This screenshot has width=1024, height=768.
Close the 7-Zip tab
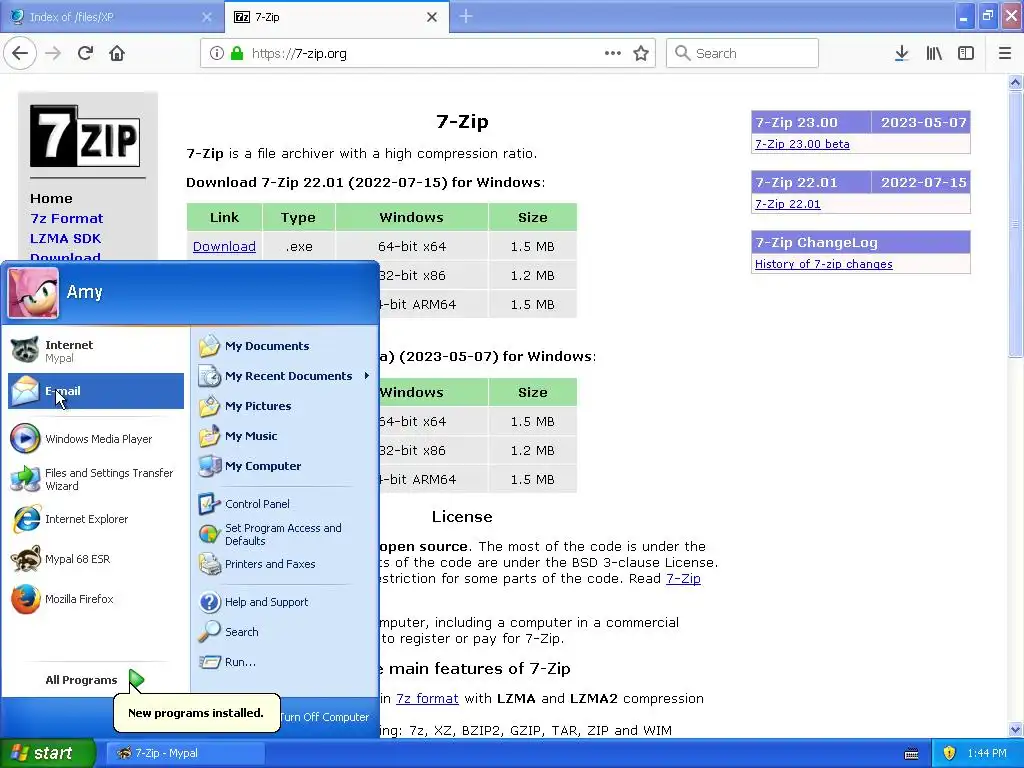pos(432,17)
